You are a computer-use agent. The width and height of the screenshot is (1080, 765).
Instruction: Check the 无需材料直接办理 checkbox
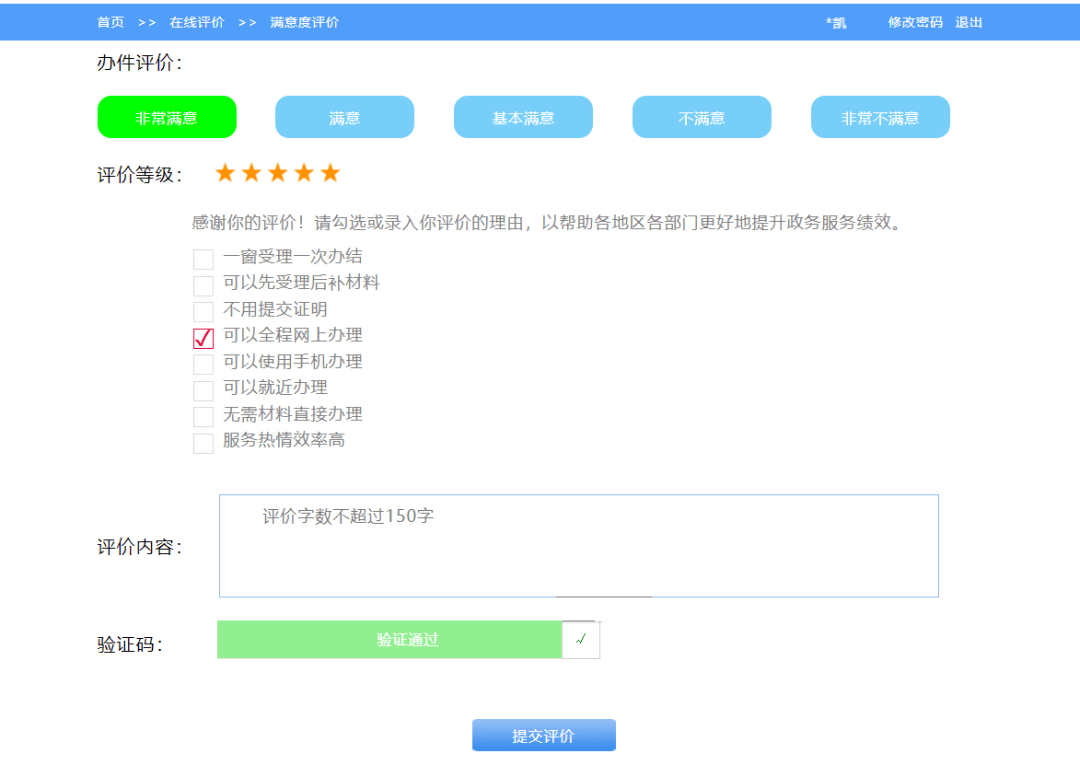click(x=203, y=415)
